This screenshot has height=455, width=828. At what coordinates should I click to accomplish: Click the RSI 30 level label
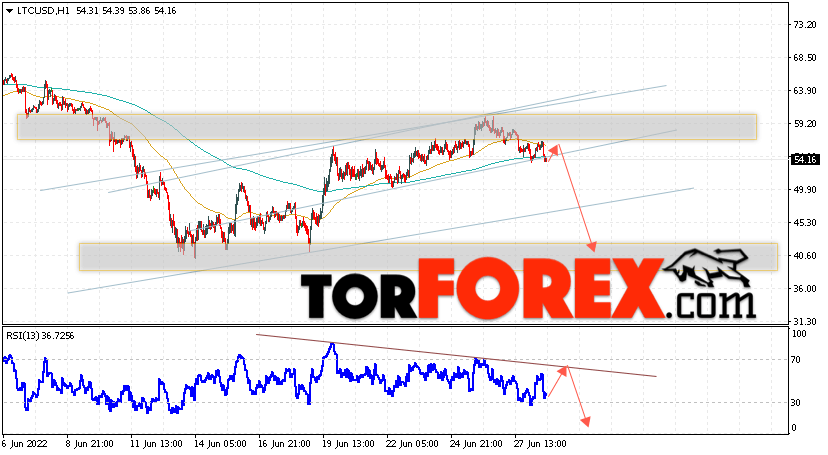[796, 403]
